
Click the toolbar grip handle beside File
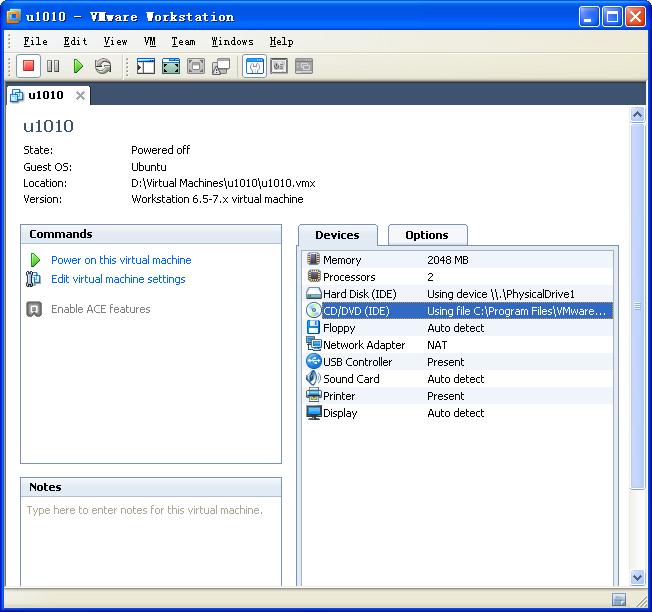[x=9, y=42]
